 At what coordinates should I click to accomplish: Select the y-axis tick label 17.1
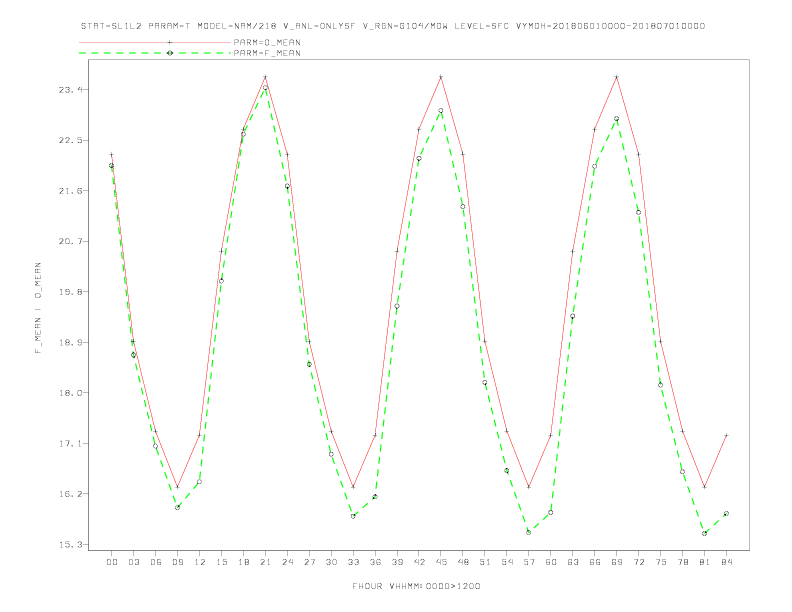click(70, 443)
